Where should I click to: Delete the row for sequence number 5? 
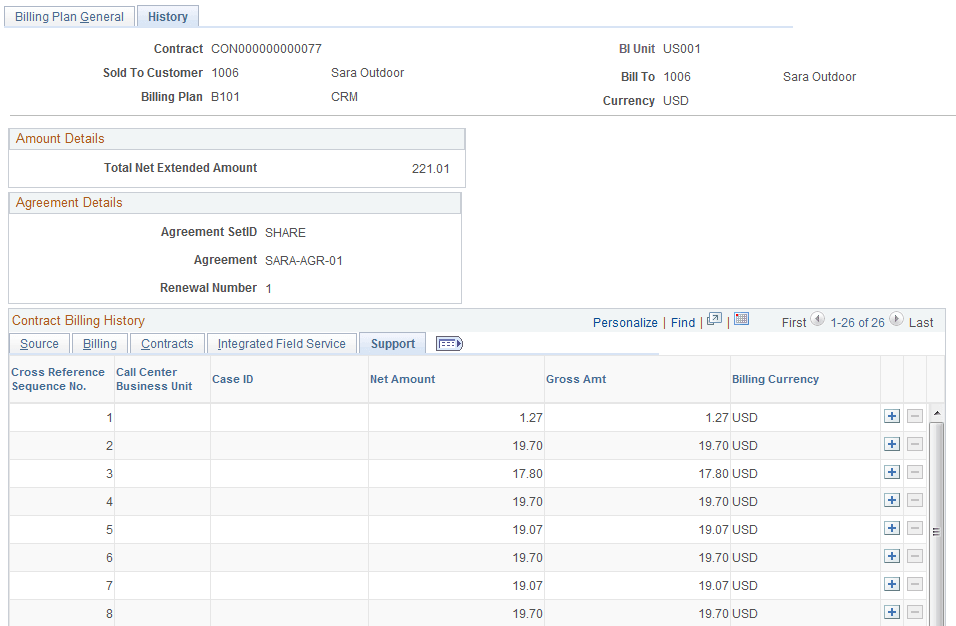tap(915, 529)
